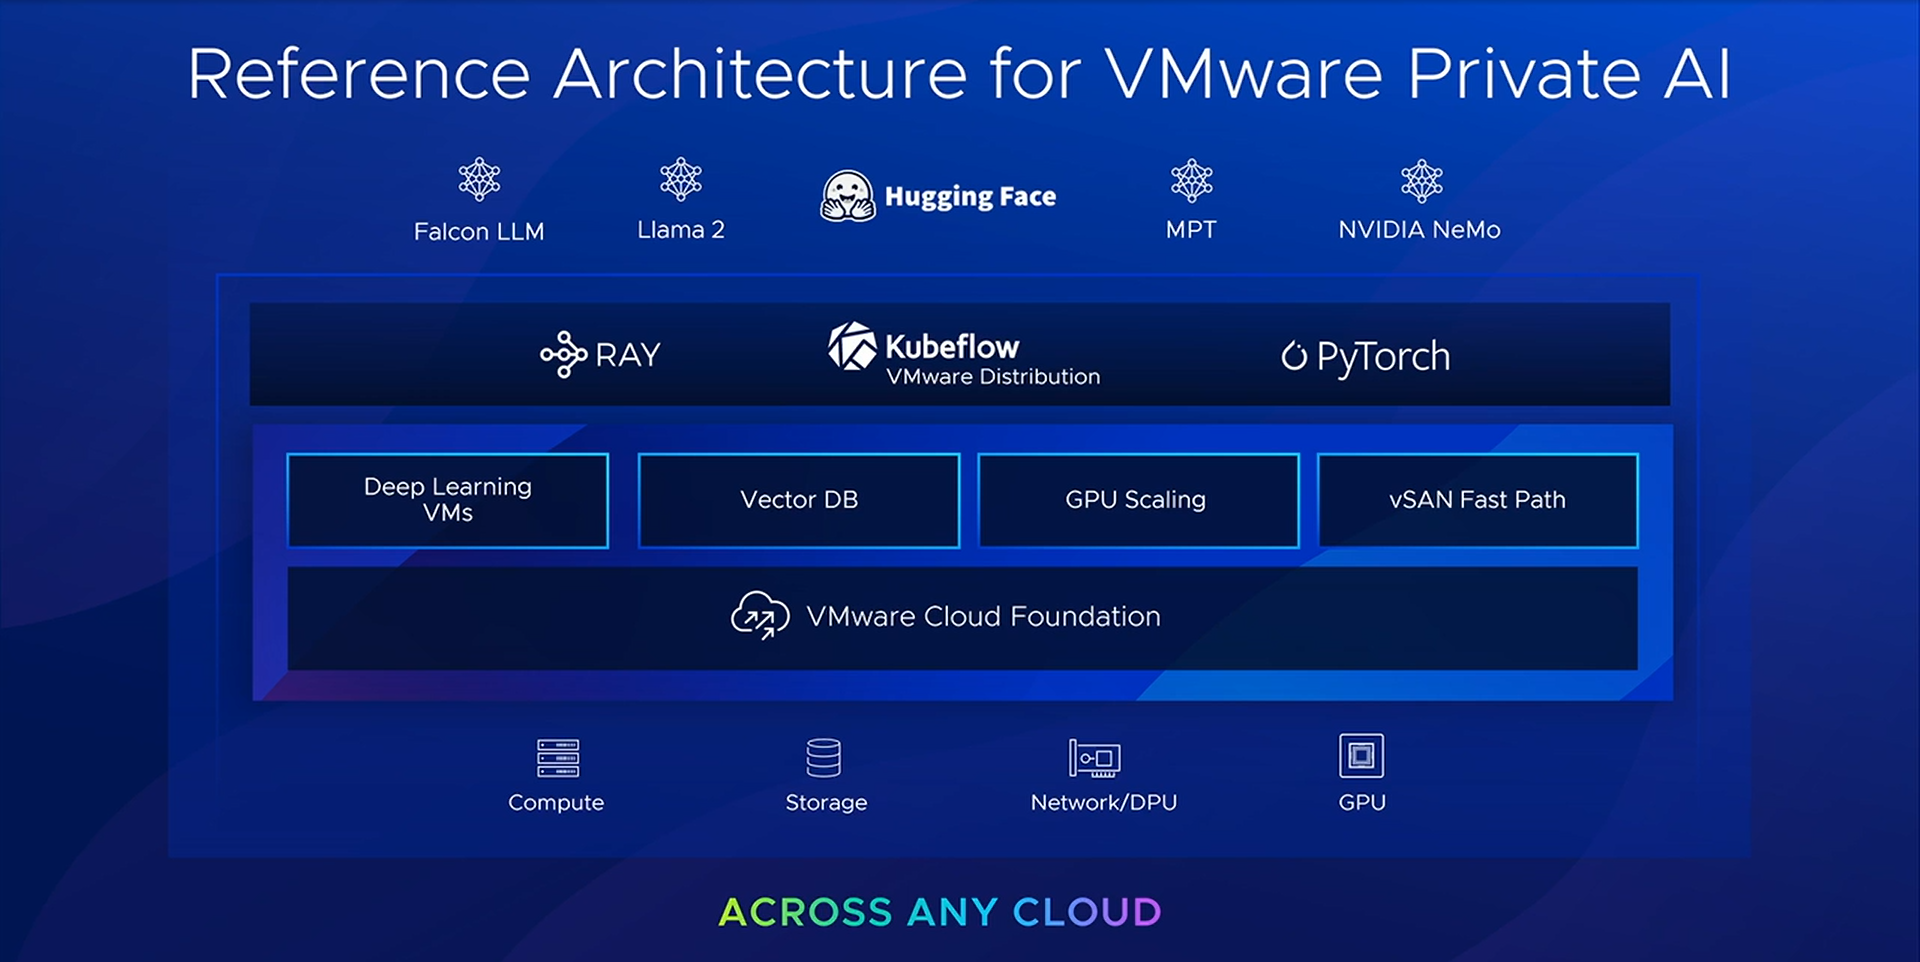Click the VMware Cloud Foundation cloud icon
The image size is (1920, 962).
pos(760,615)
